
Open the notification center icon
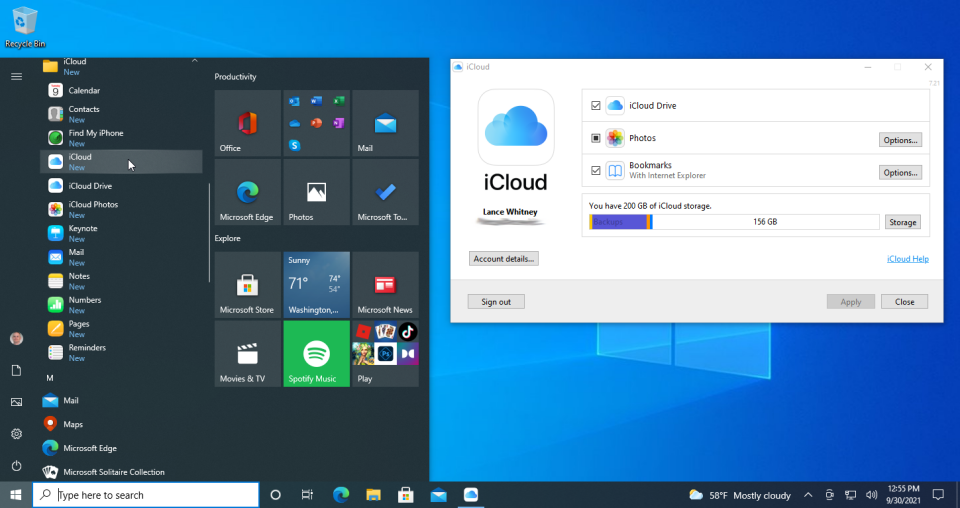click(938, 495)
